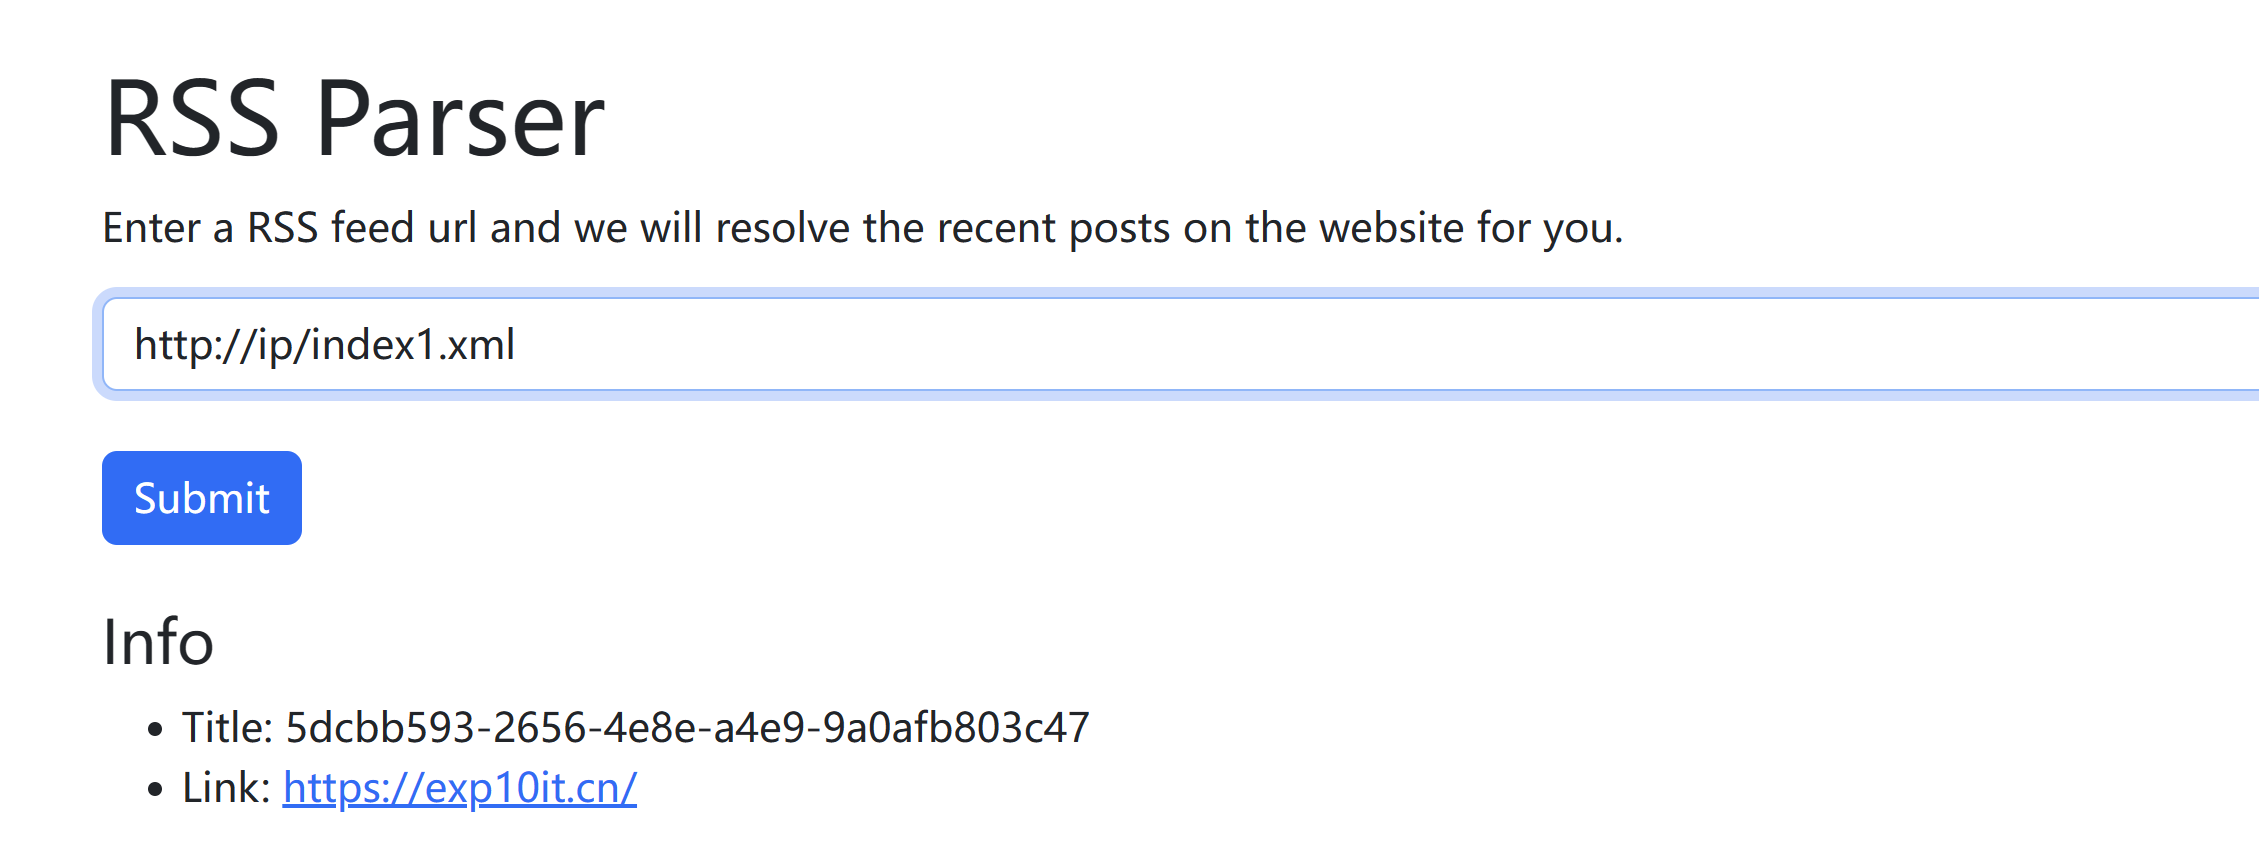Click the description paragraph about RSS feed
The image size is (2259, 846).
863,228
